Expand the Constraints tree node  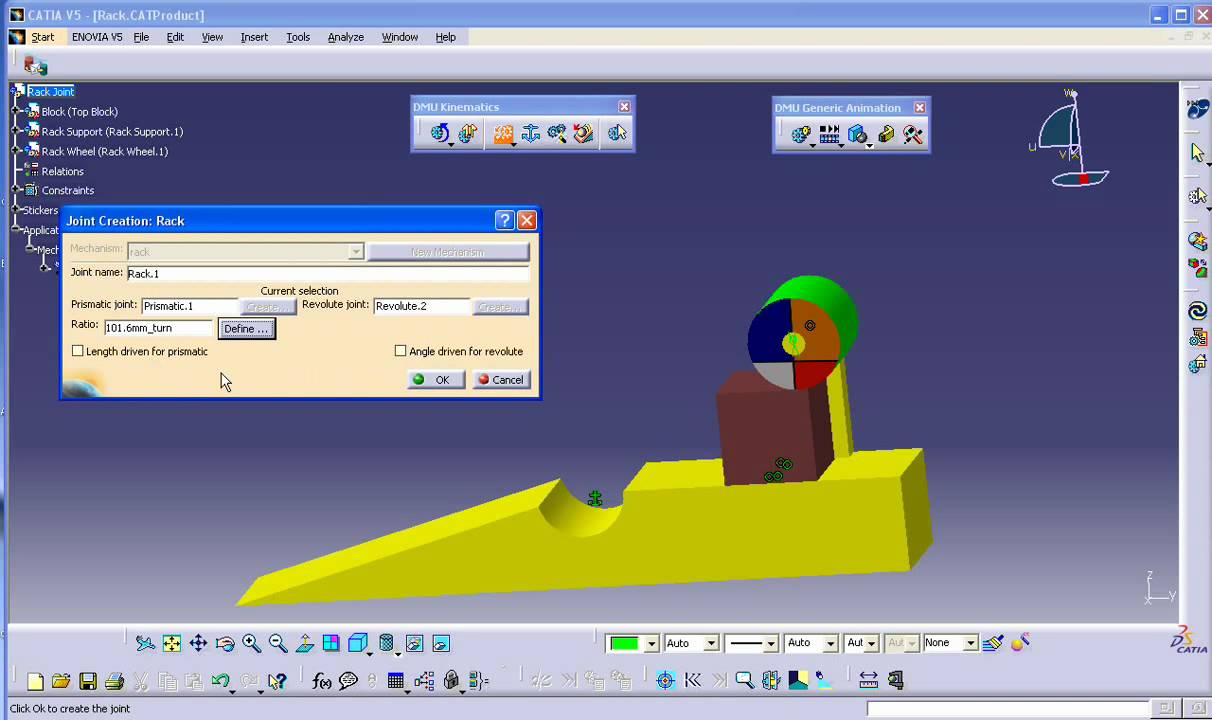(x=17, y=190)
